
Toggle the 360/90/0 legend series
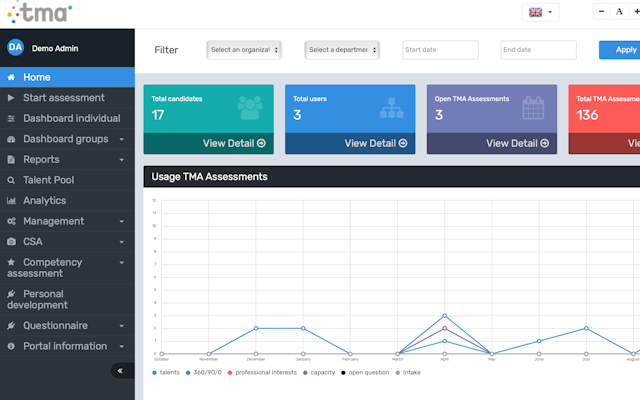click(209, 372)
